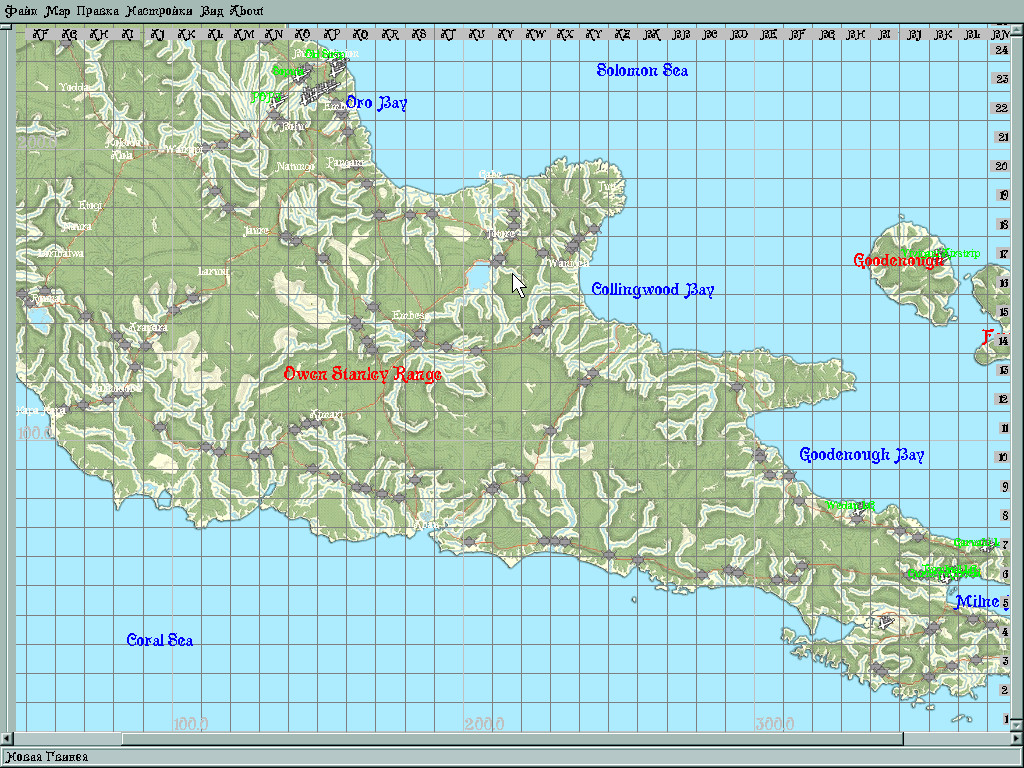Select the unlabeled airfield icon west of Milne Bay
This screenshot has width=1024, height=768.
(884, 622)
